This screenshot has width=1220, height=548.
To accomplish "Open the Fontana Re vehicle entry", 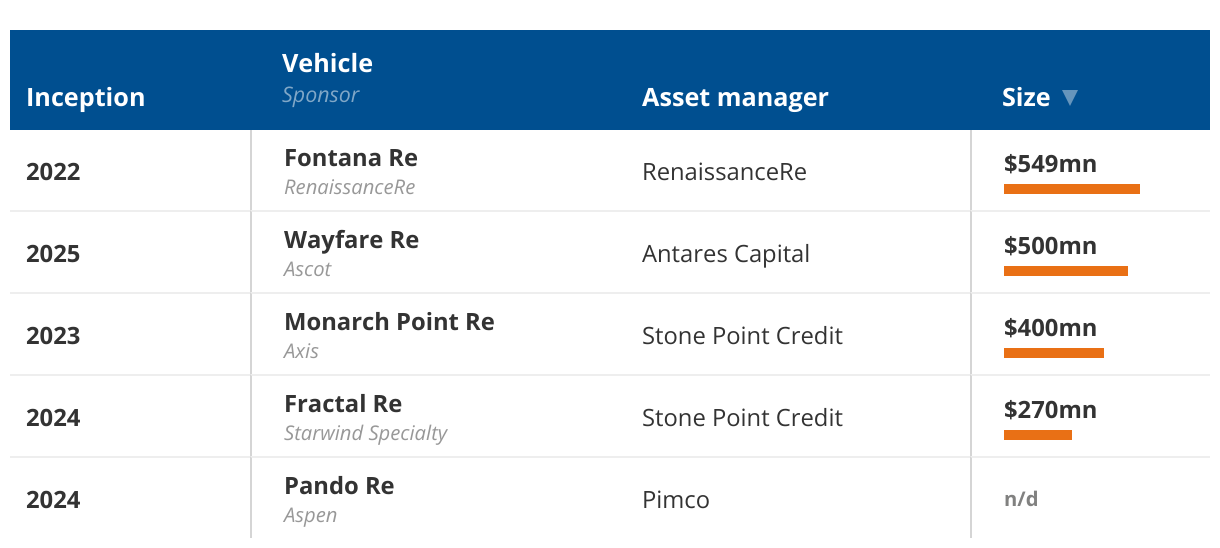I will (x=351, y=158).
